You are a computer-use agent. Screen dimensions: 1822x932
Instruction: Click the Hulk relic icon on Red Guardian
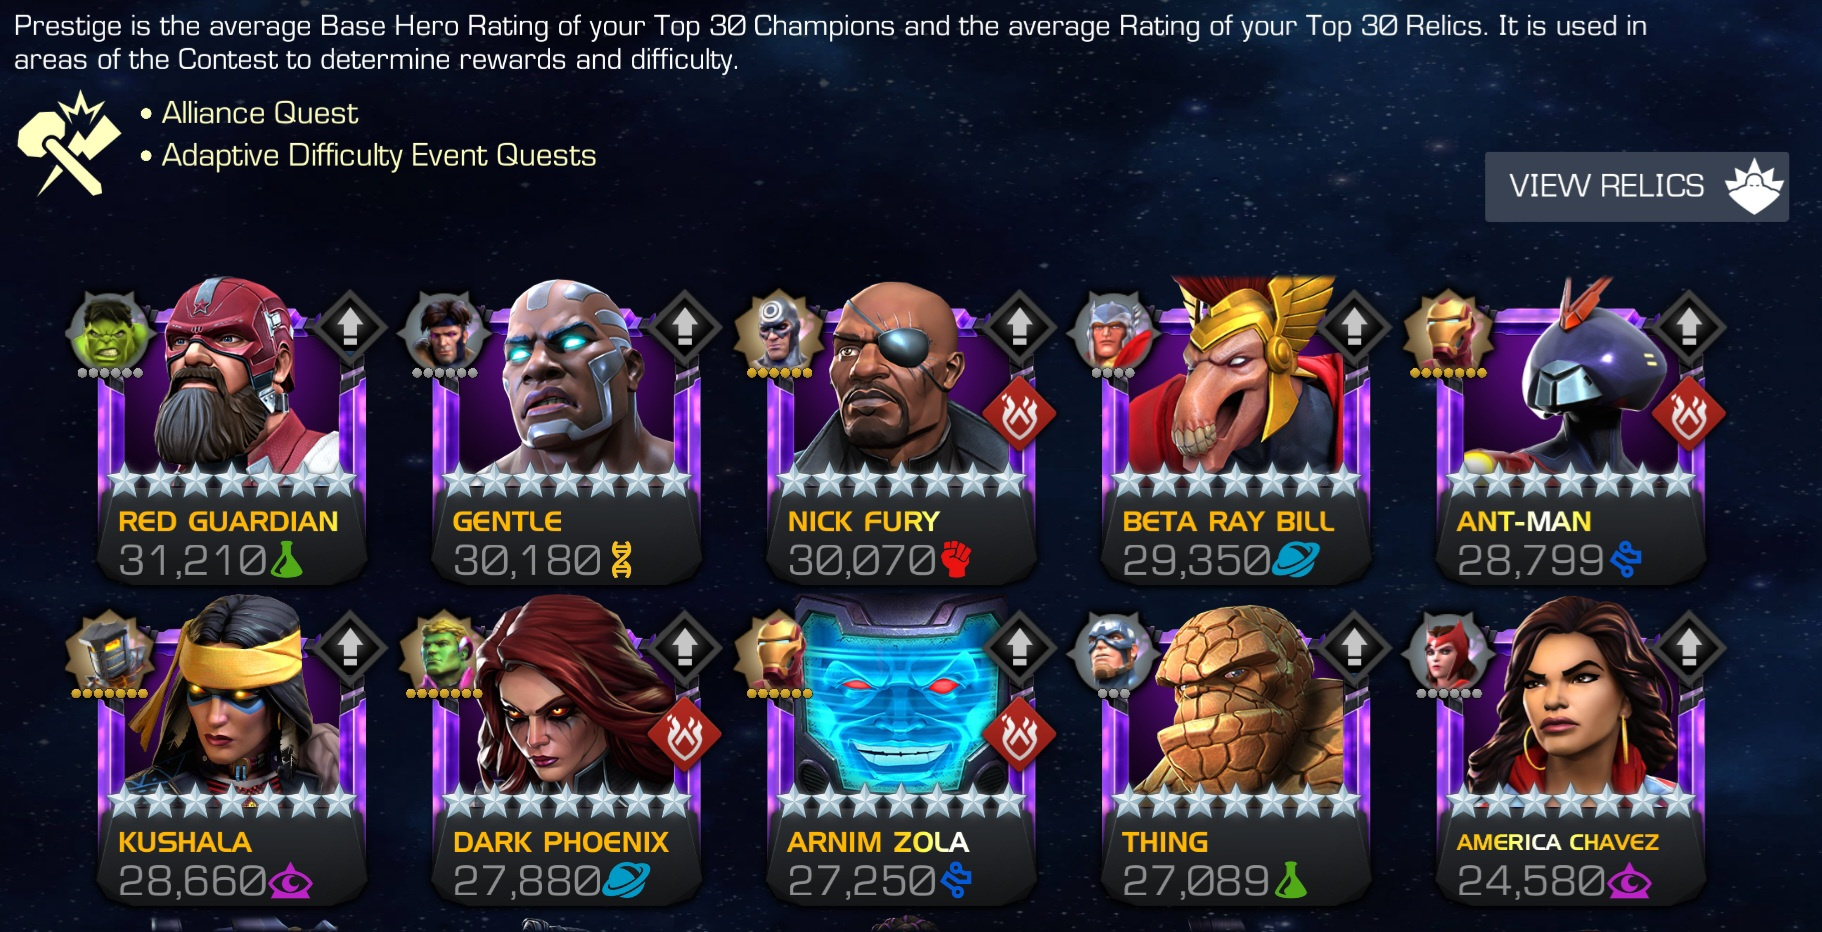(x=109, y=331)
